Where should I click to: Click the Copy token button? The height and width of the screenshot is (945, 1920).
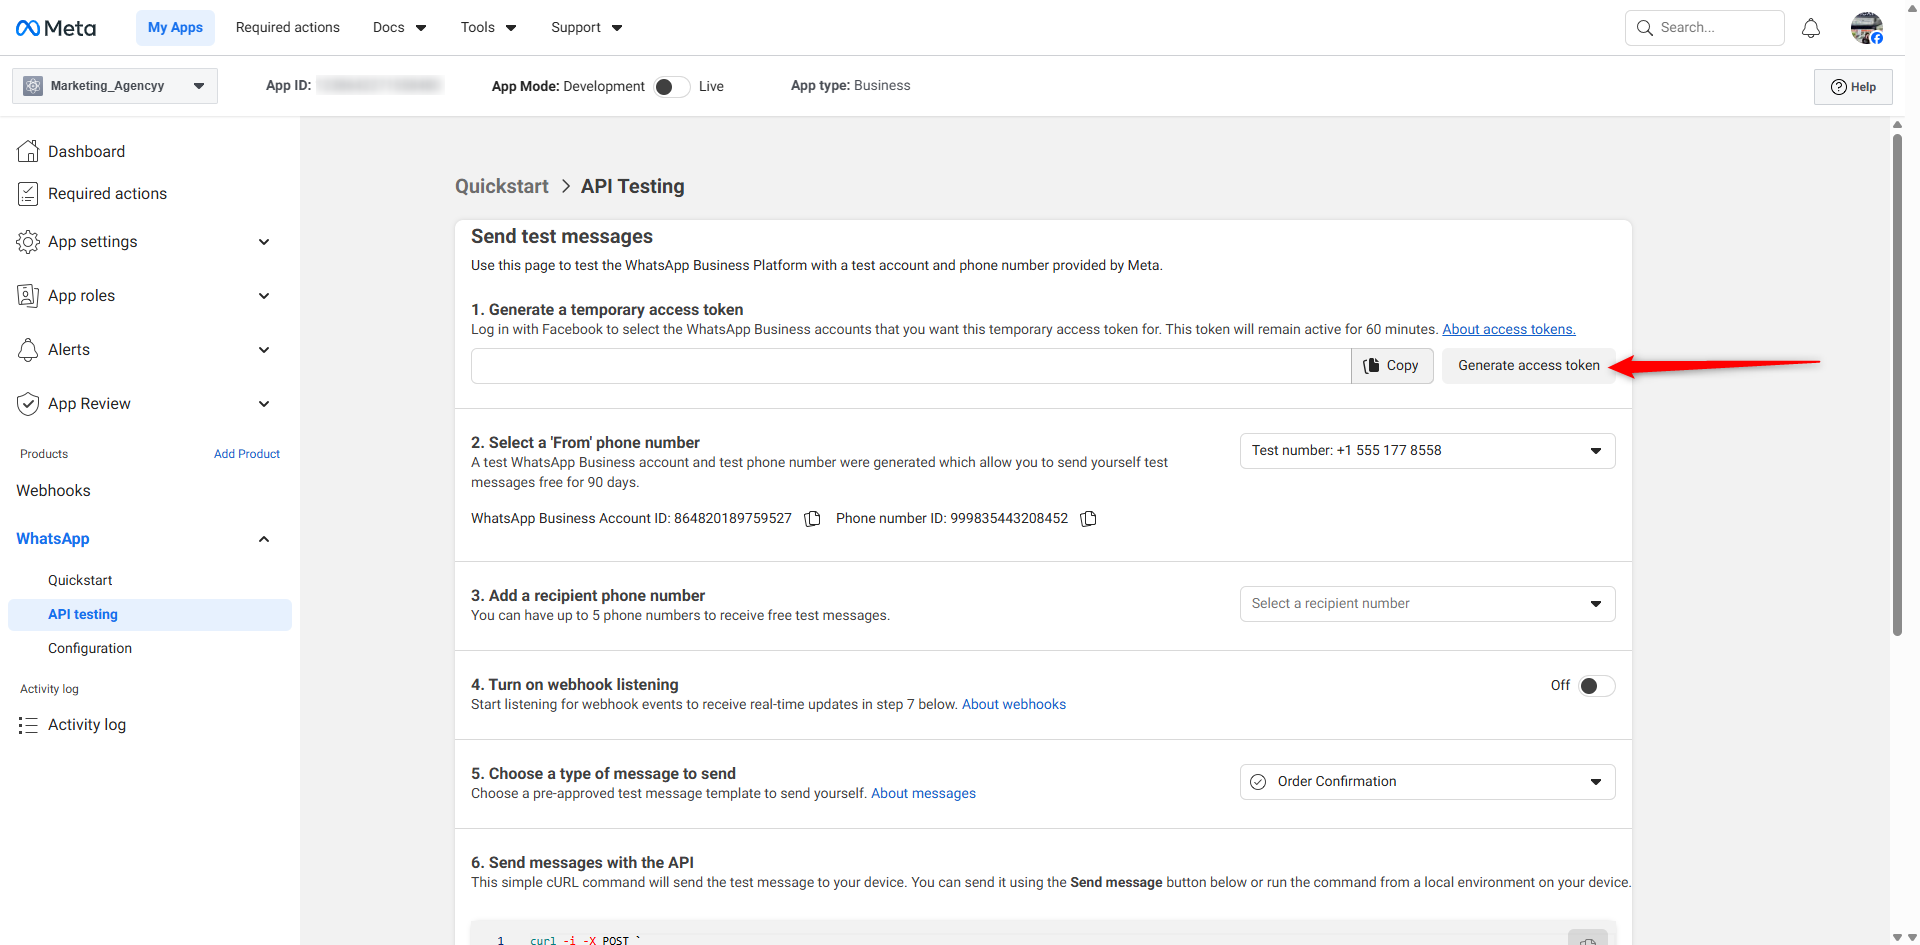(x=1392, y=366)
